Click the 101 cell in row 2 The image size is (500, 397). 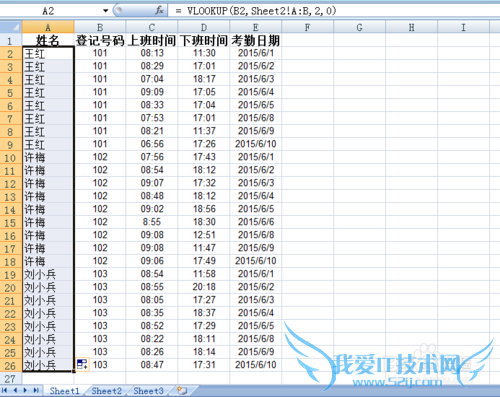[x=100, y=53]
